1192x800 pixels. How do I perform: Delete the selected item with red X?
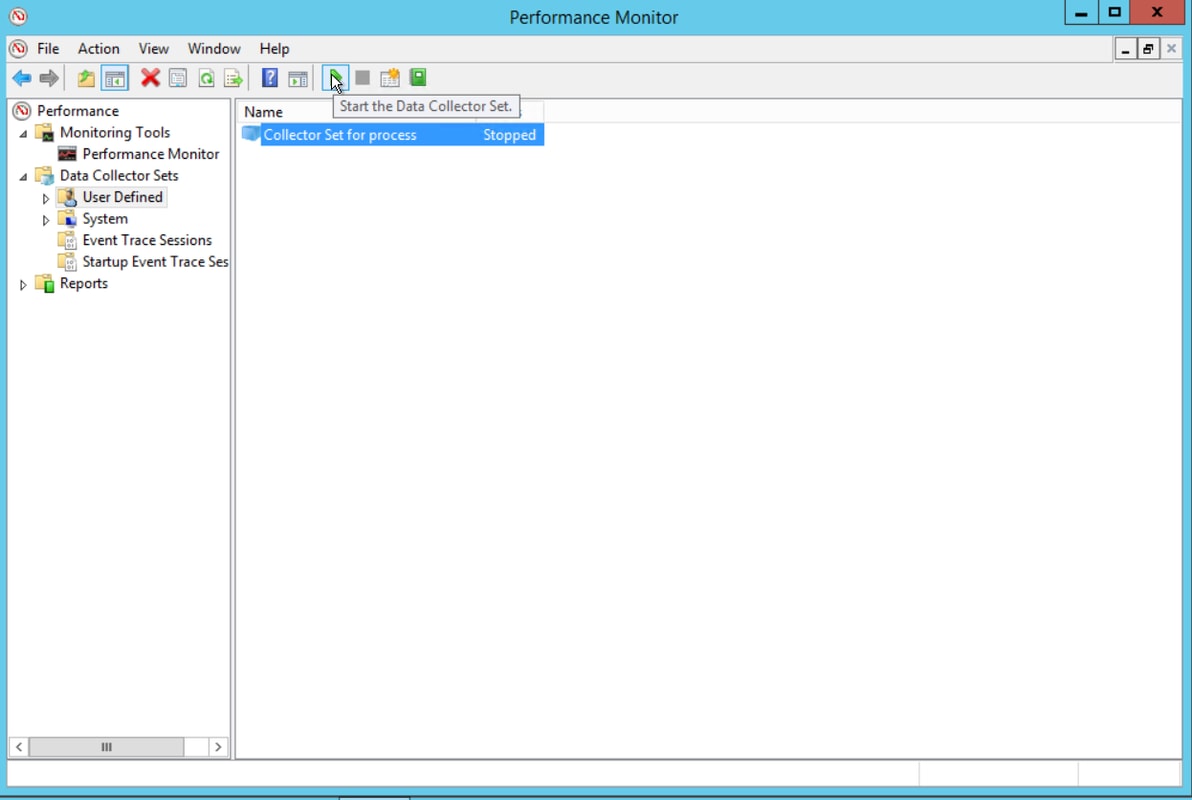click(x=150, y=78)
